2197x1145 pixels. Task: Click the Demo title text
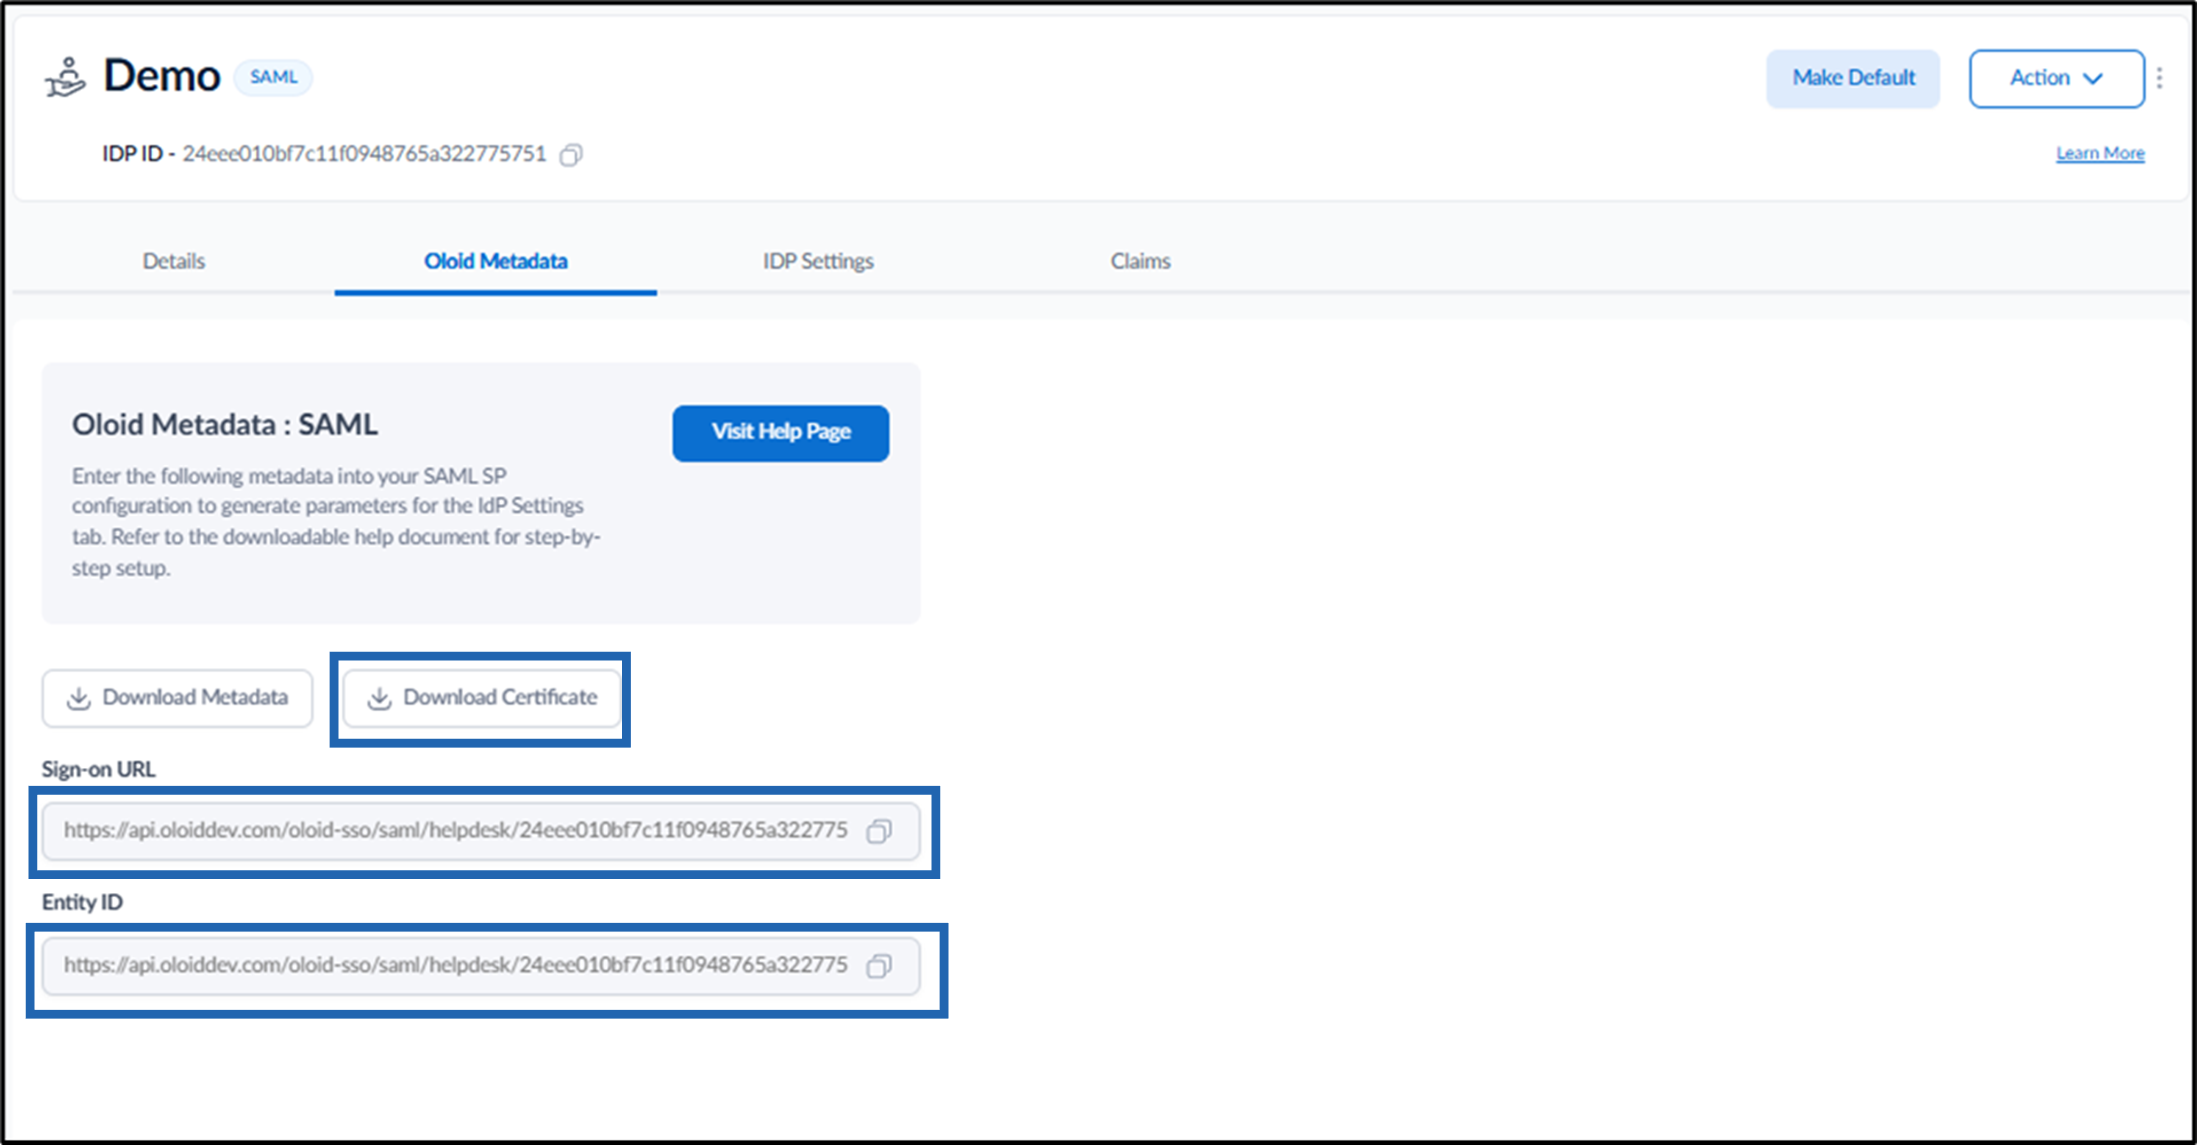click(162, 76)
